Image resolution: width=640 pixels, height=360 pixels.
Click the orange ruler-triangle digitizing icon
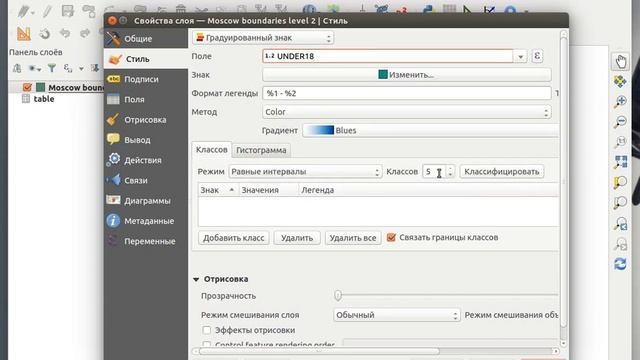(24, 33)
